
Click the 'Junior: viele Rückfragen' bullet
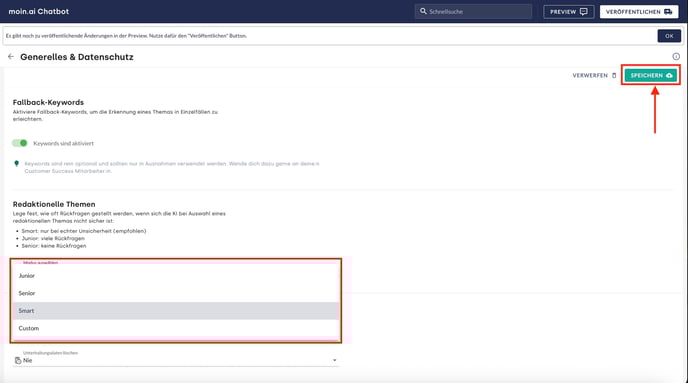(x=53, y=238)
